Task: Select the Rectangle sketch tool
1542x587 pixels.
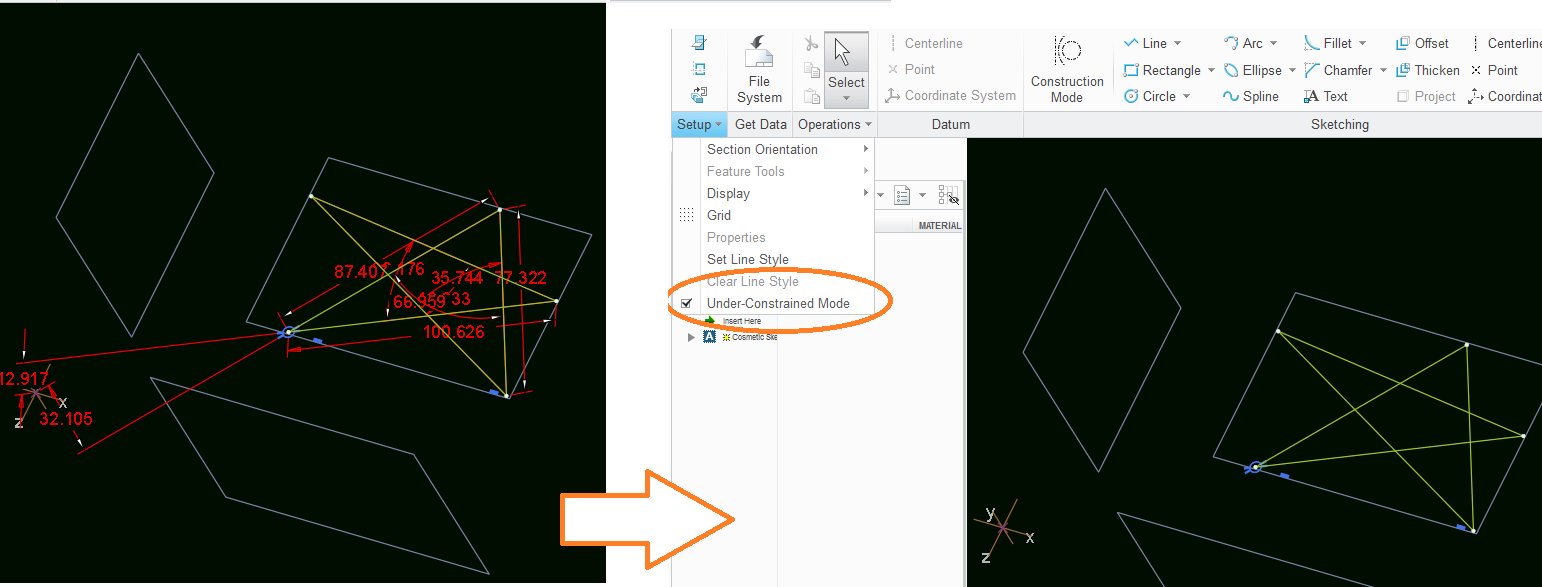Action: 1162,70
